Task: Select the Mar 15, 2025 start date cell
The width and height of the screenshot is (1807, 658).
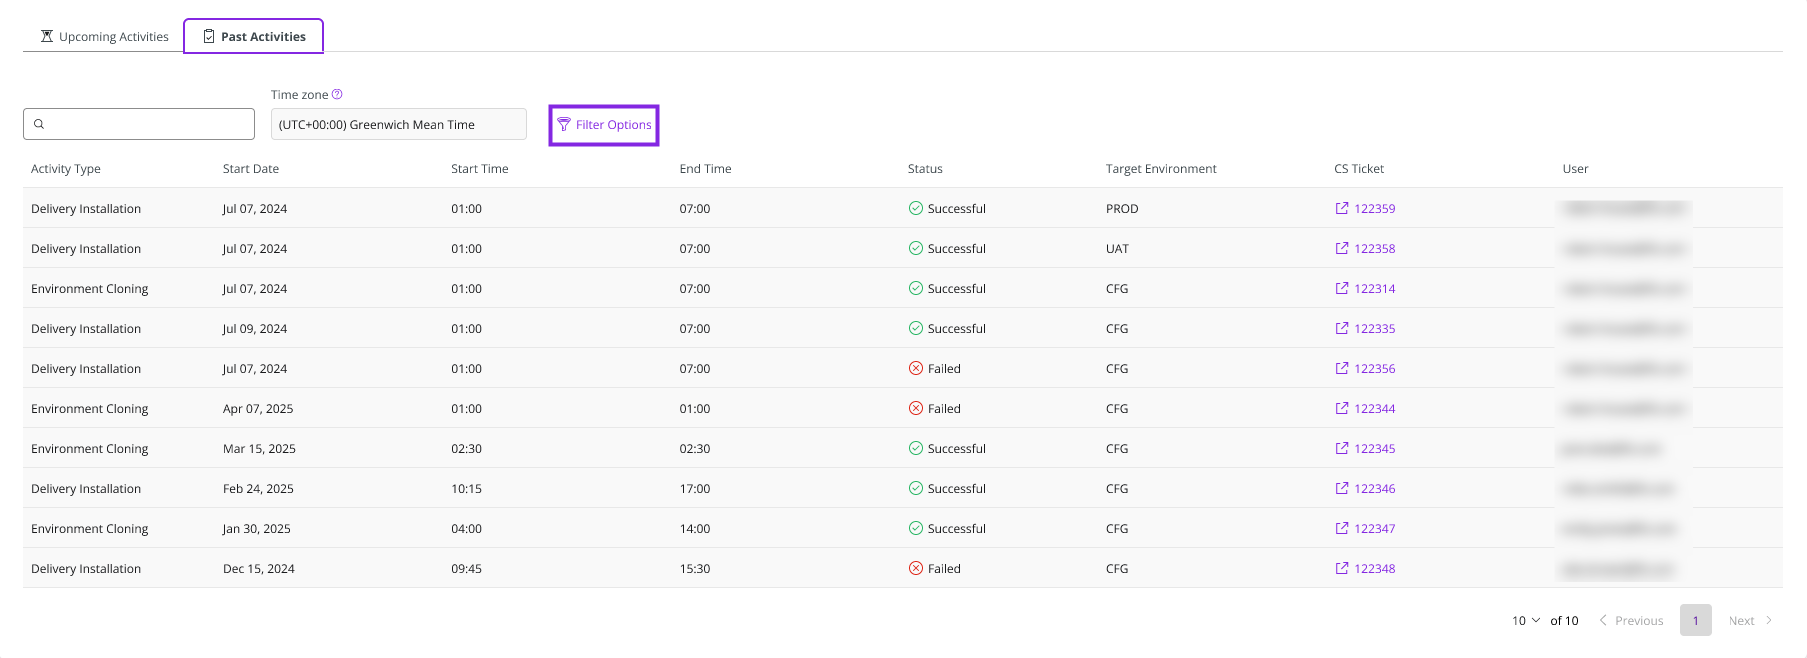Action: click(x=259, y=448)
